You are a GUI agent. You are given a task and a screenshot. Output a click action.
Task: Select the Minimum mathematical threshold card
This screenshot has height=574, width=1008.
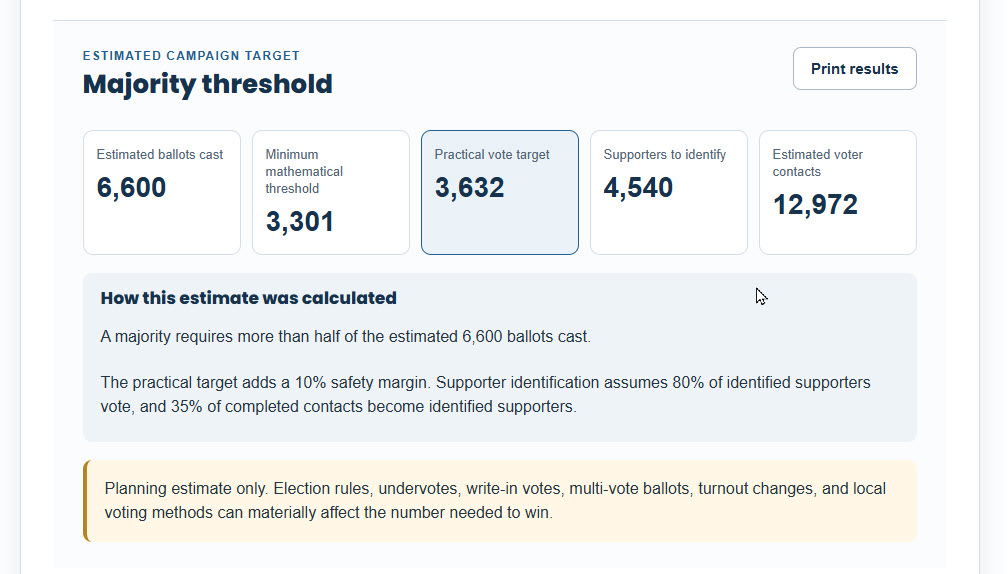331,193
